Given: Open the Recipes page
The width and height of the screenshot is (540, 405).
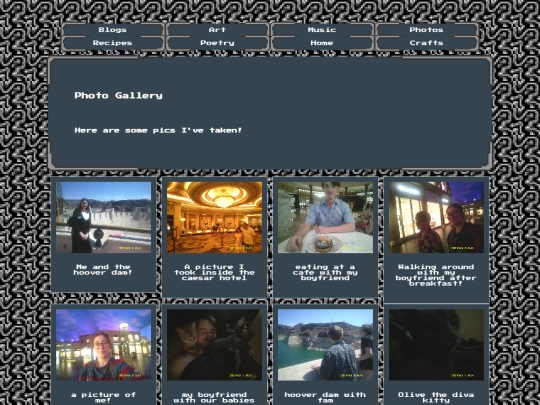Looking at the screenshot, I should tap(112, 43).
